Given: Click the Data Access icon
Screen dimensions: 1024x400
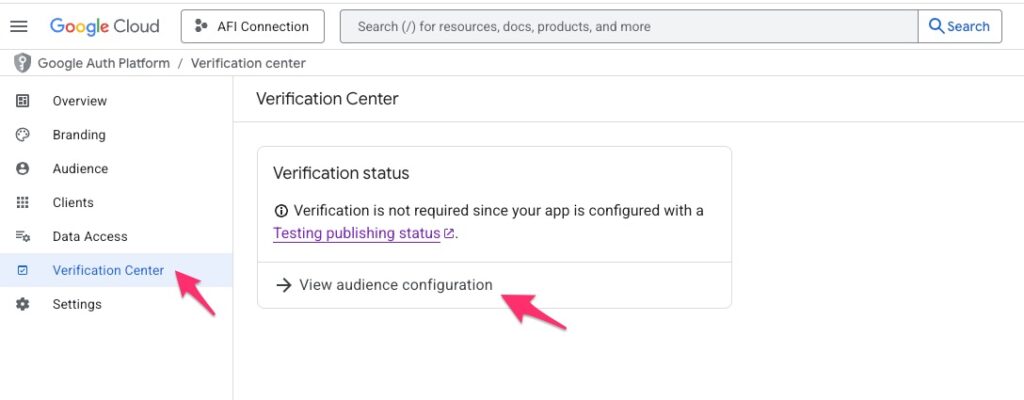Looking at the screenshot, I should tap(23, 237).
